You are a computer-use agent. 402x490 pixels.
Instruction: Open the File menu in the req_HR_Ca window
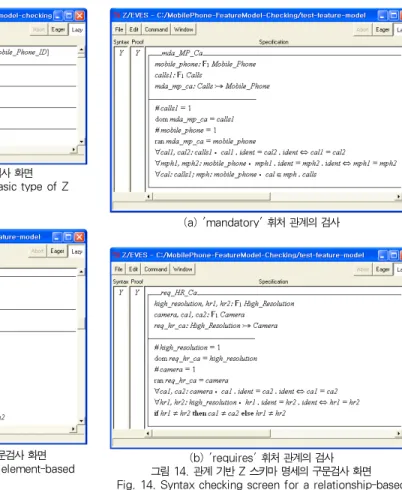tap(119, 269)
